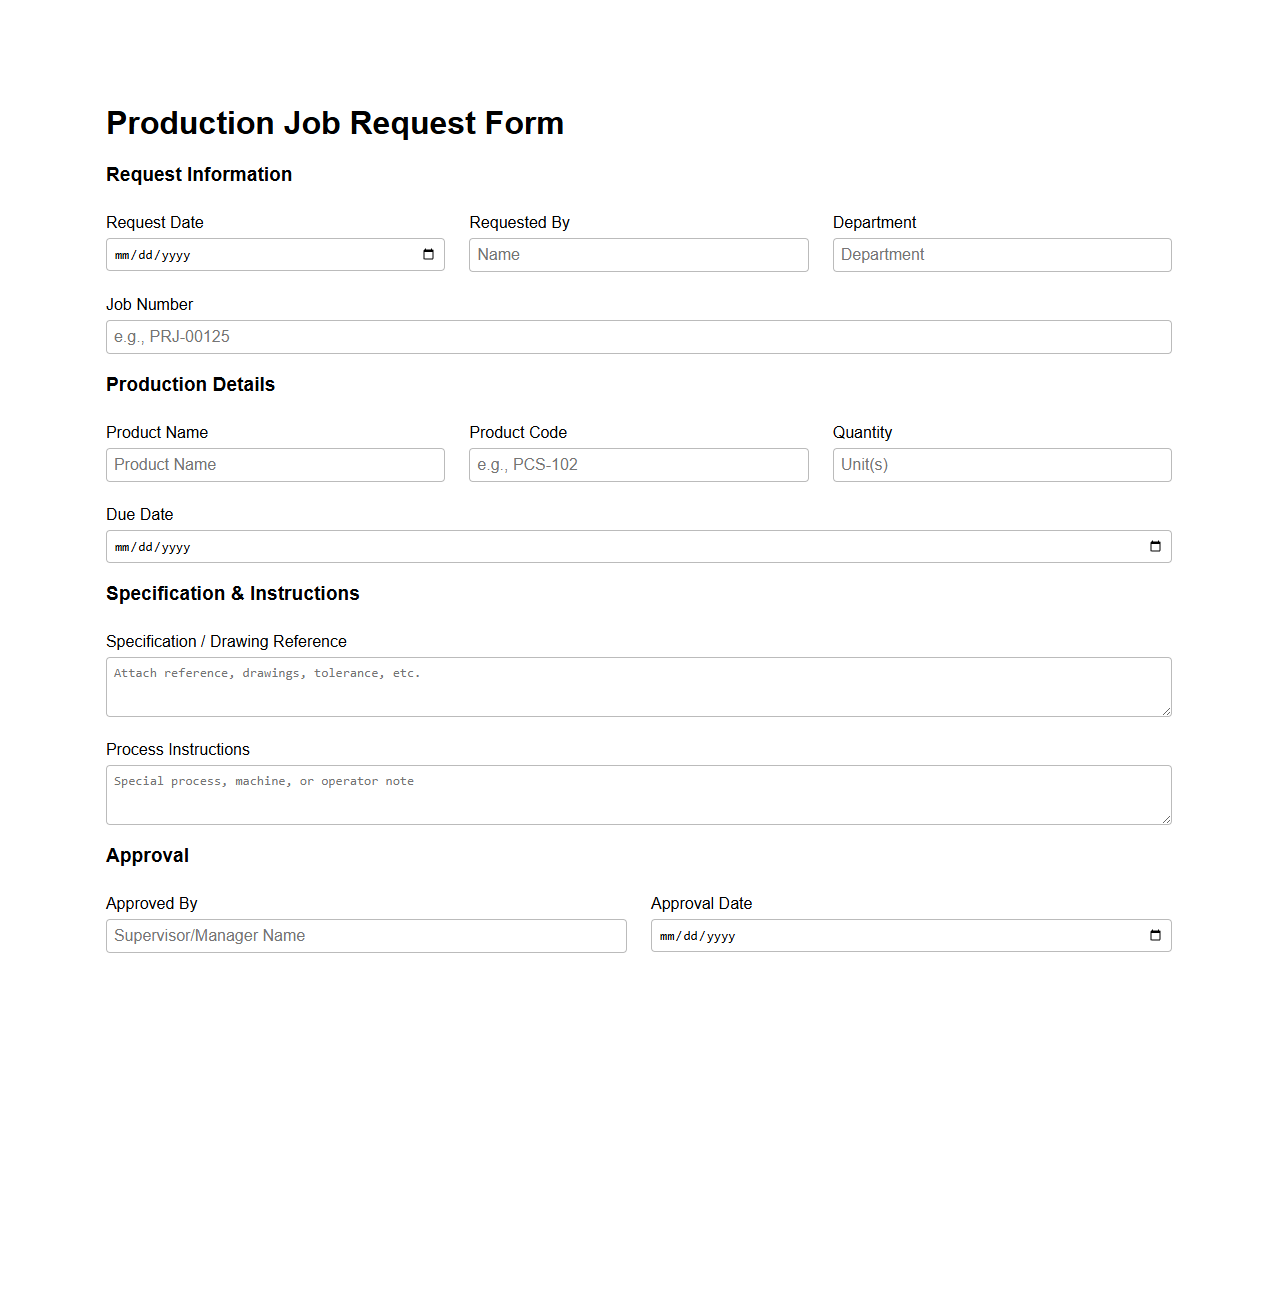Click the Quantity units field
This screenshot has height=1300, width=1278.
pos(1000,464)
